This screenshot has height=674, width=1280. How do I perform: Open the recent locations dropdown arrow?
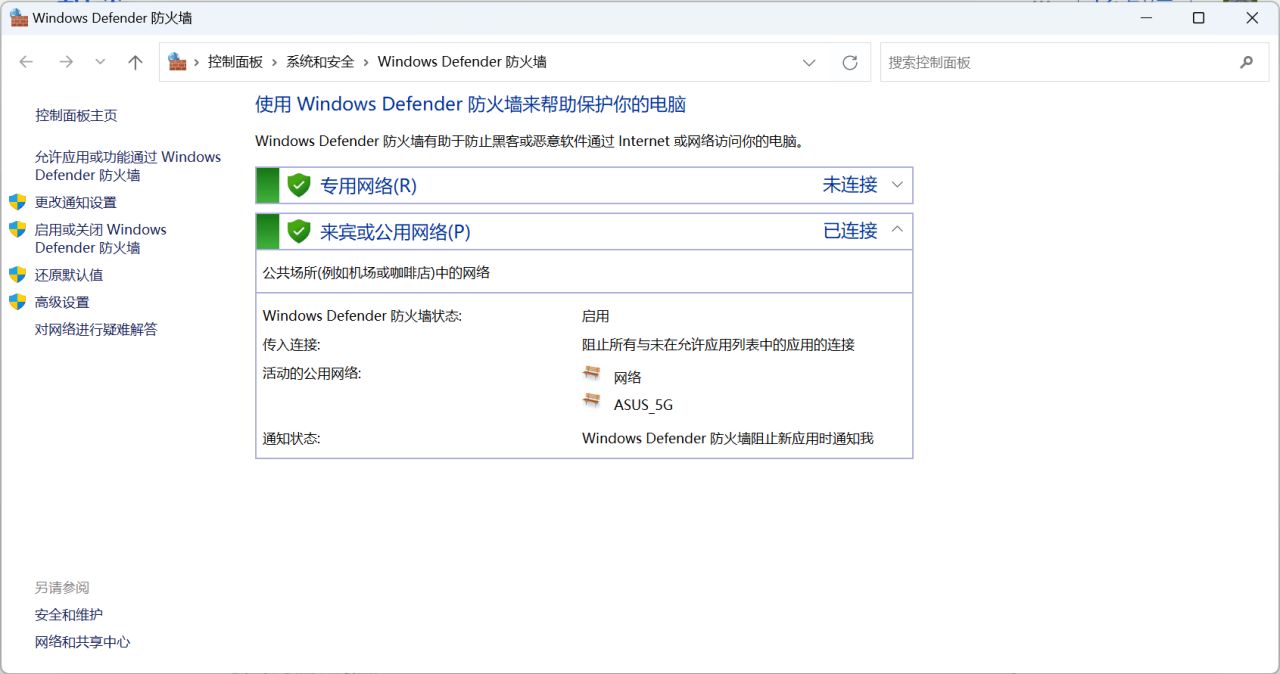(x=100, y=62)
